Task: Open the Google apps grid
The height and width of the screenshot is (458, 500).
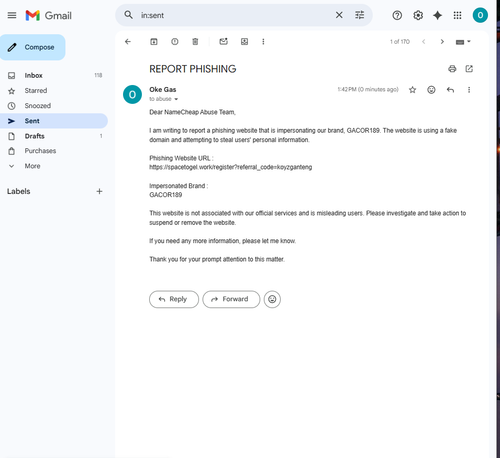Action: (457, 15)
